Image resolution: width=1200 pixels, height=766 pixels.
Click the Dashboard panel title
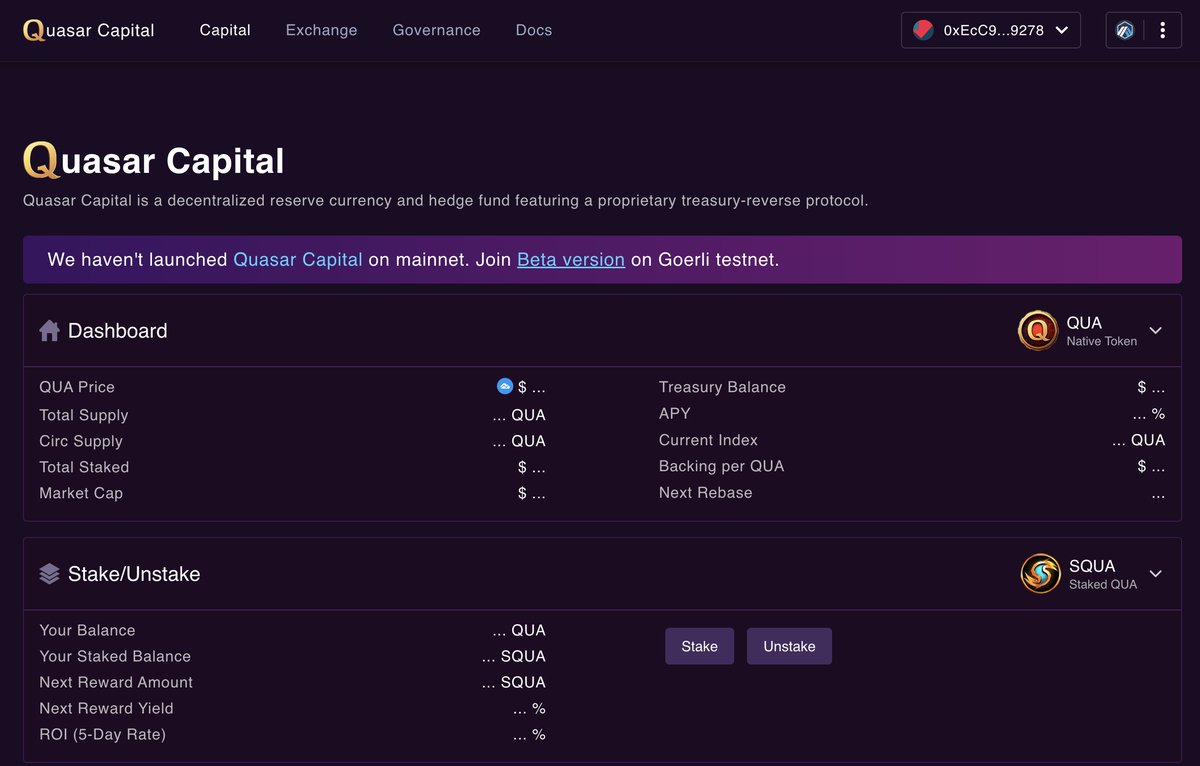118,331
